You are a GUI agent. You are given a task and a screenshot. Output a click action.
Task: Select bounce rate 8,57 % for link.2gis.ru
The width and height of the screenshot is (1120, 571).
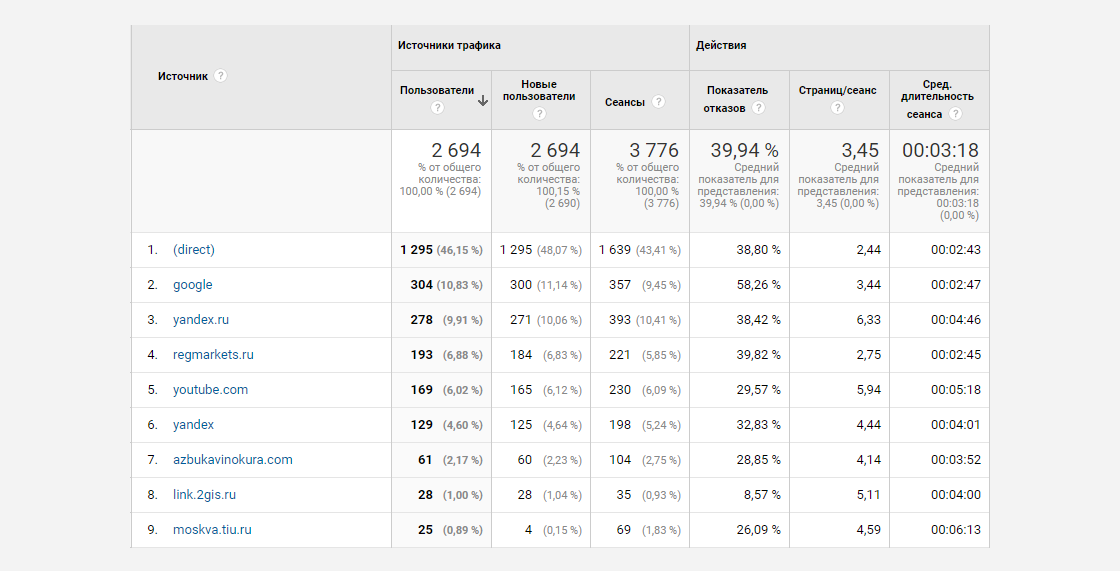tap(762, 495)
